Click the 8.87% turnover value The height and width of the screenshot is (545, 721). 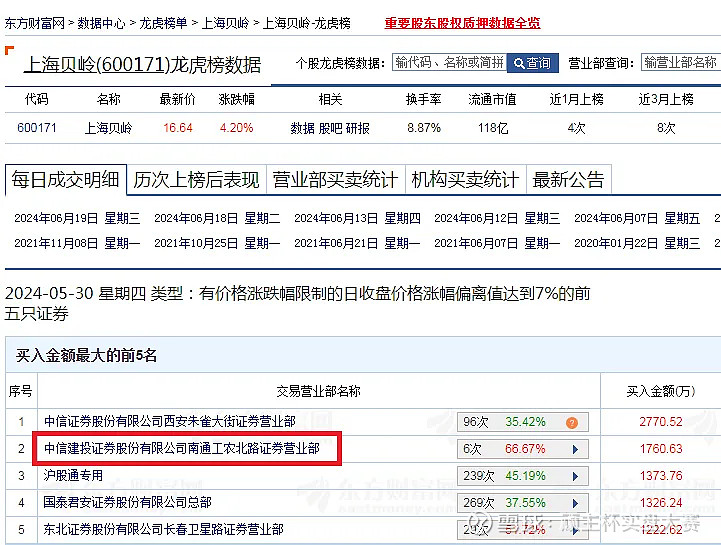coord(423,128)
